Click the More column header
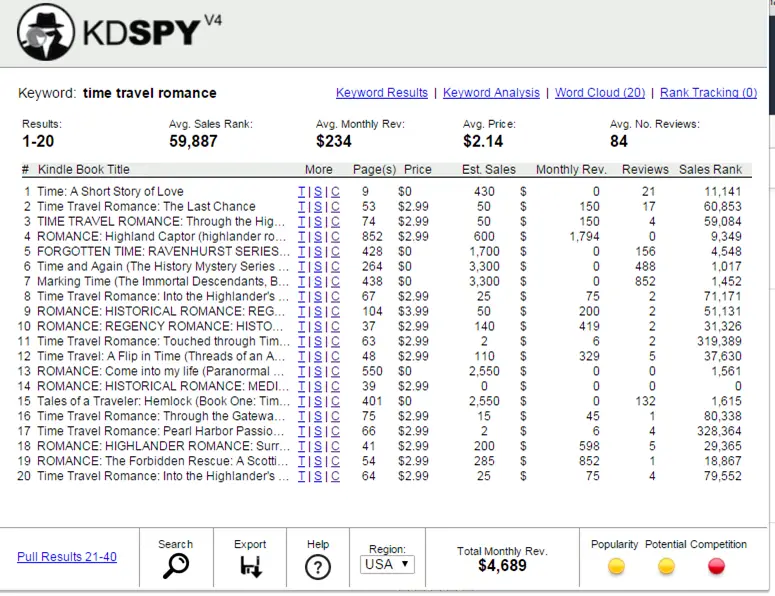Viewport: 775px width, 596px height. (x=318, y=170)
